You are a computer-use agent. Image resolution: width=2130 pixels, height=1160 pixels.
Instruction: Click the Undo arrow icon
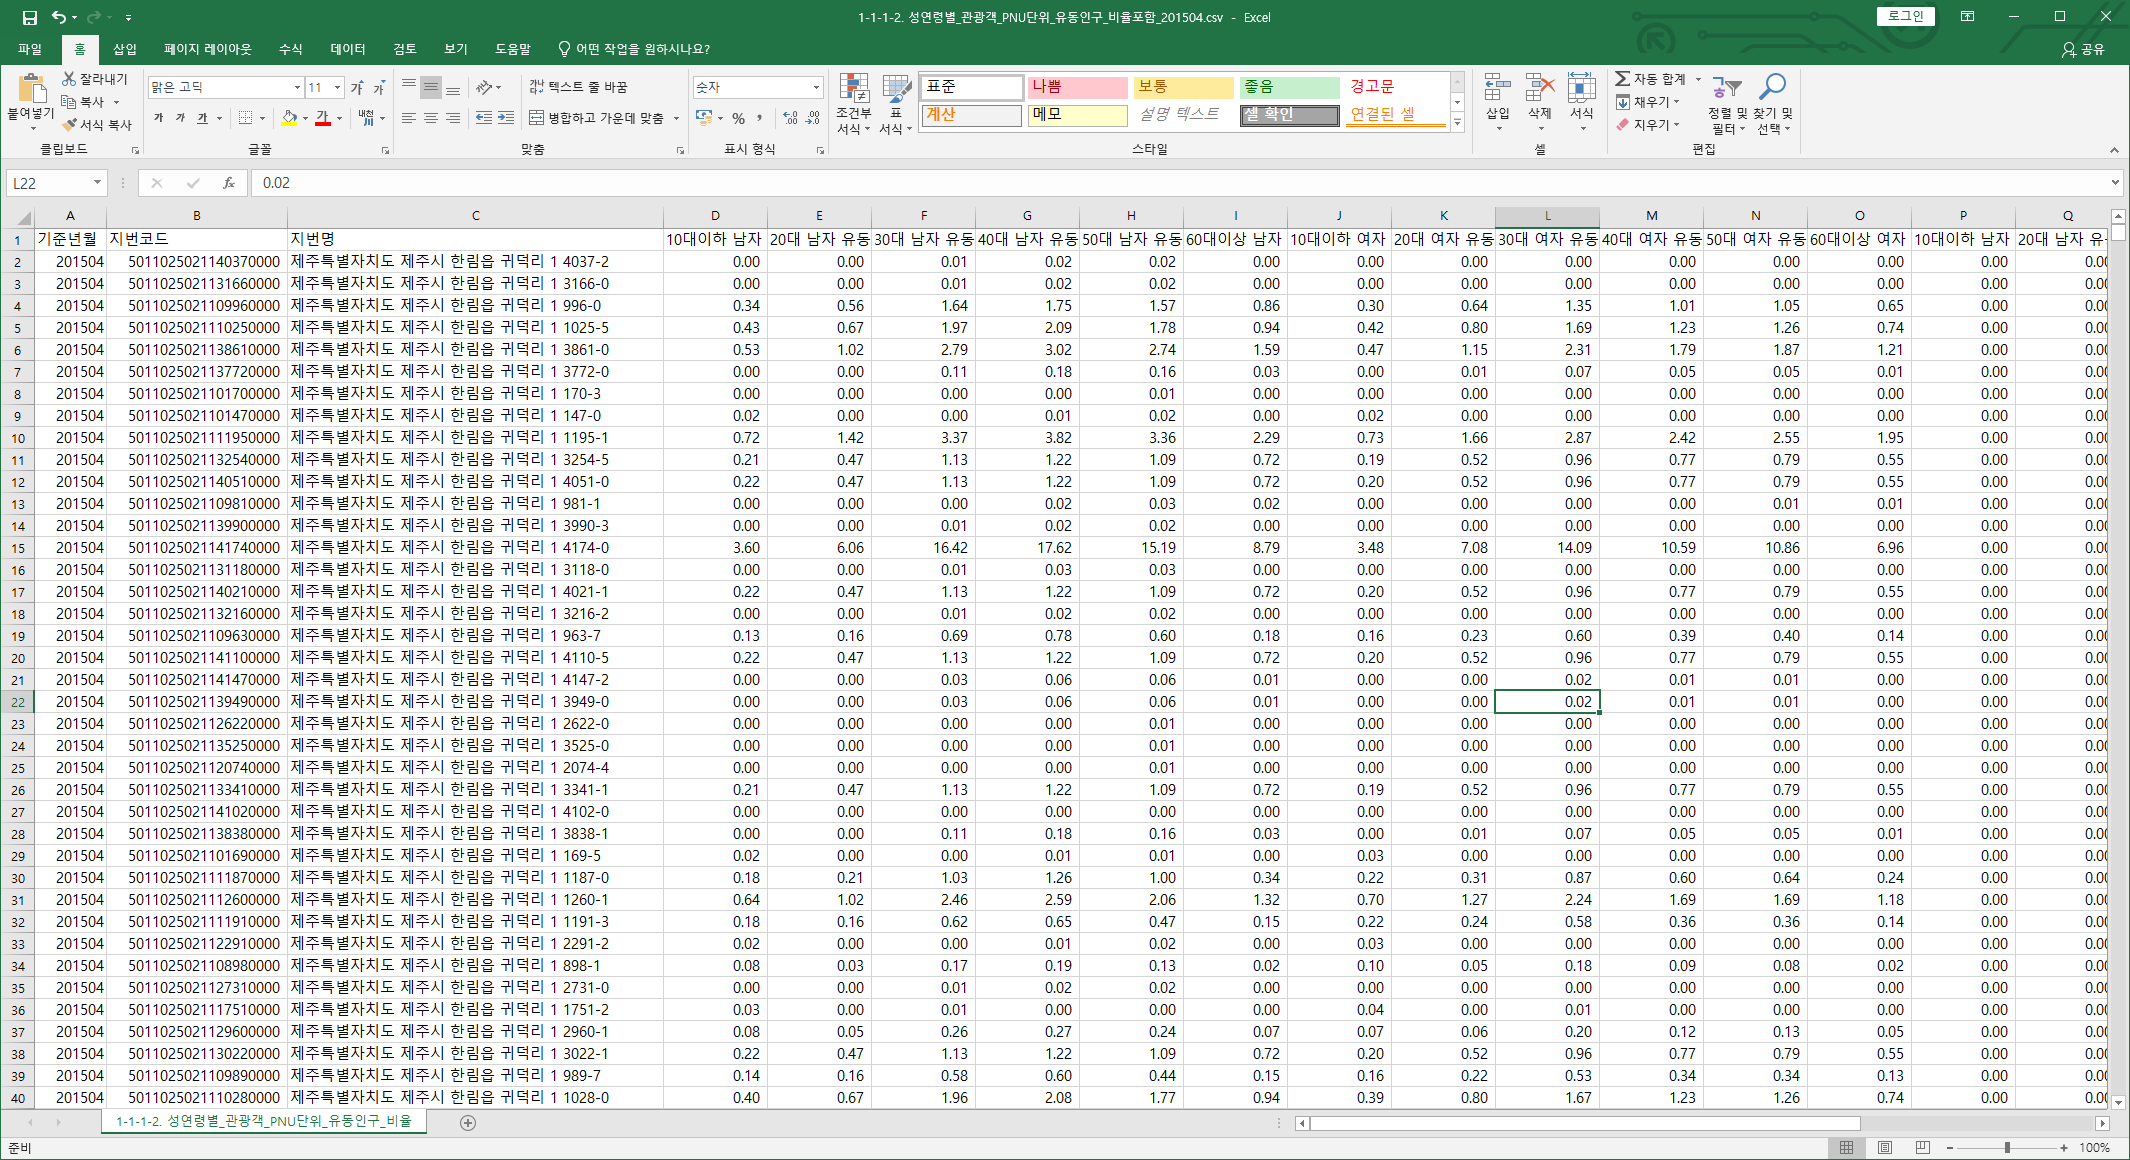[x=59, y=17]
